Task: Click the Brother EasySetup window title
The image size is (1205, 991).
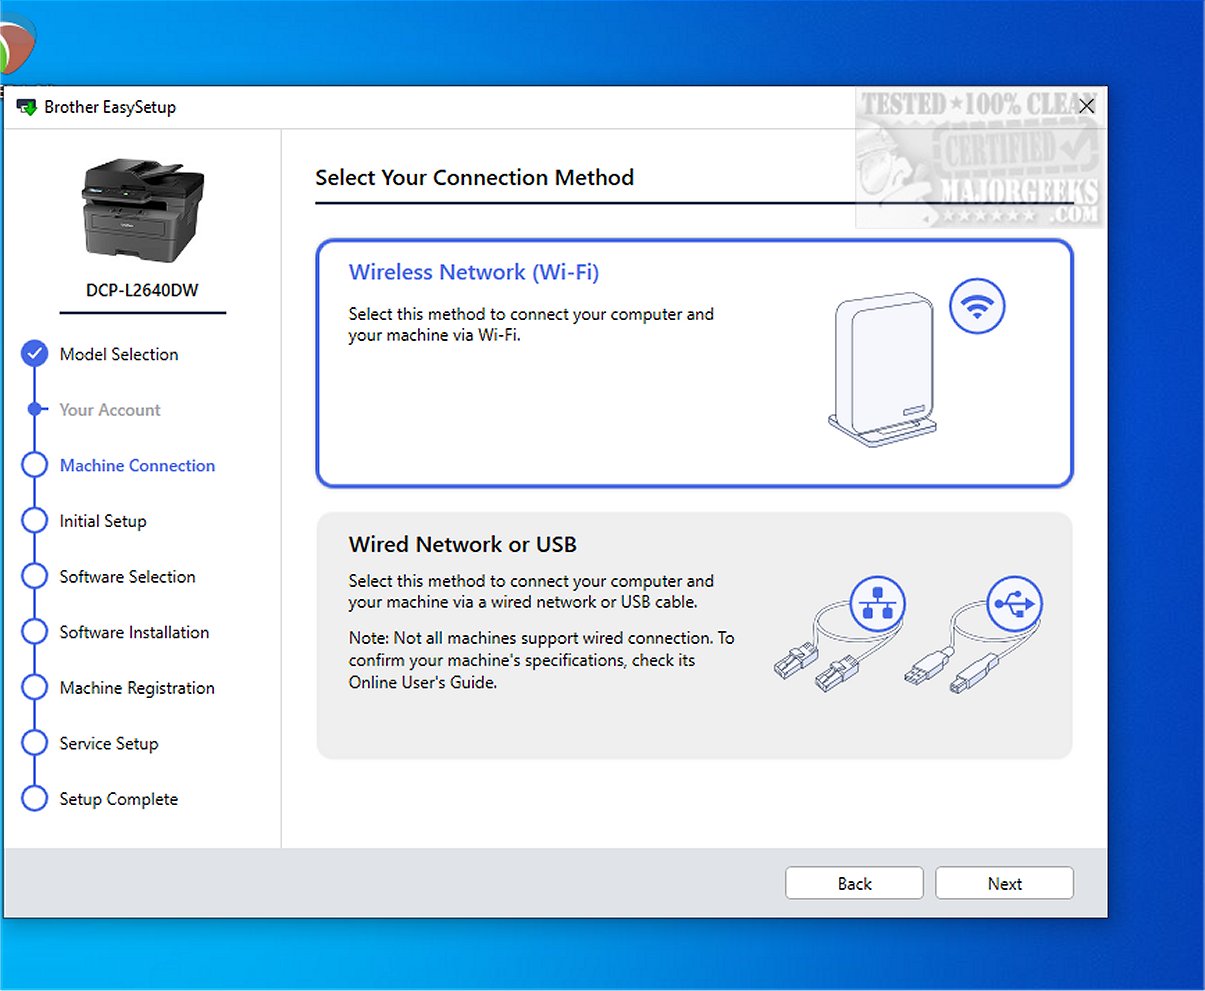Action: [110, 107]
